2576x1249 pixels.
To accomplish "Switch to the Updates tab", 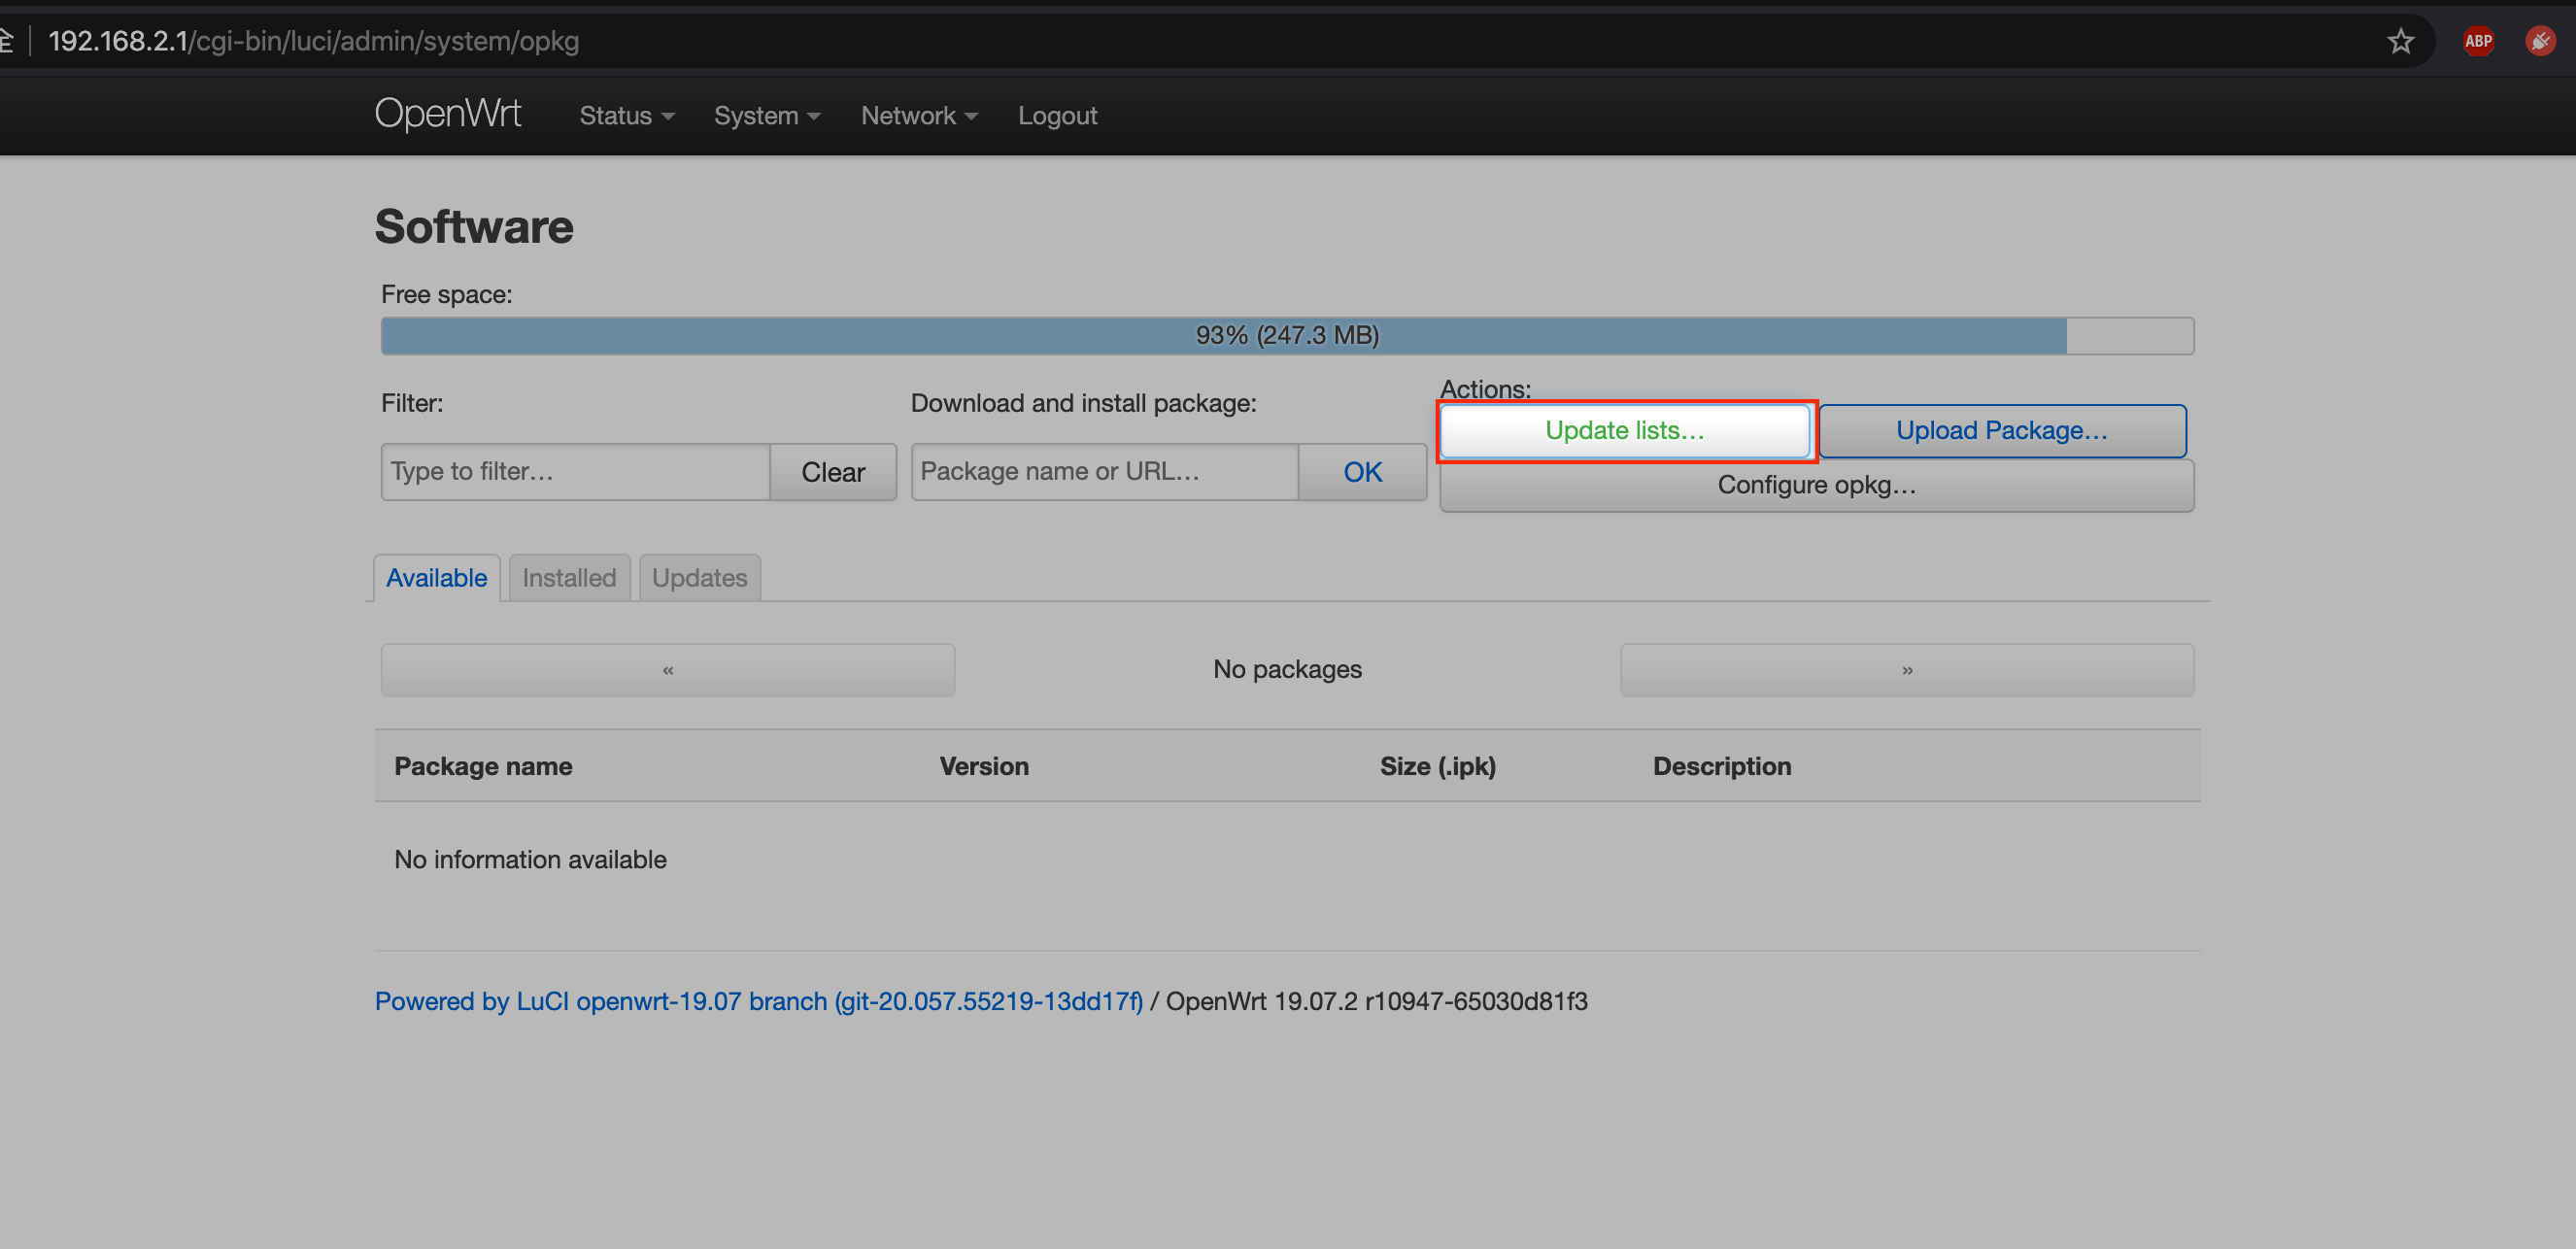I will pyautogui.click(x=699, y=577).
